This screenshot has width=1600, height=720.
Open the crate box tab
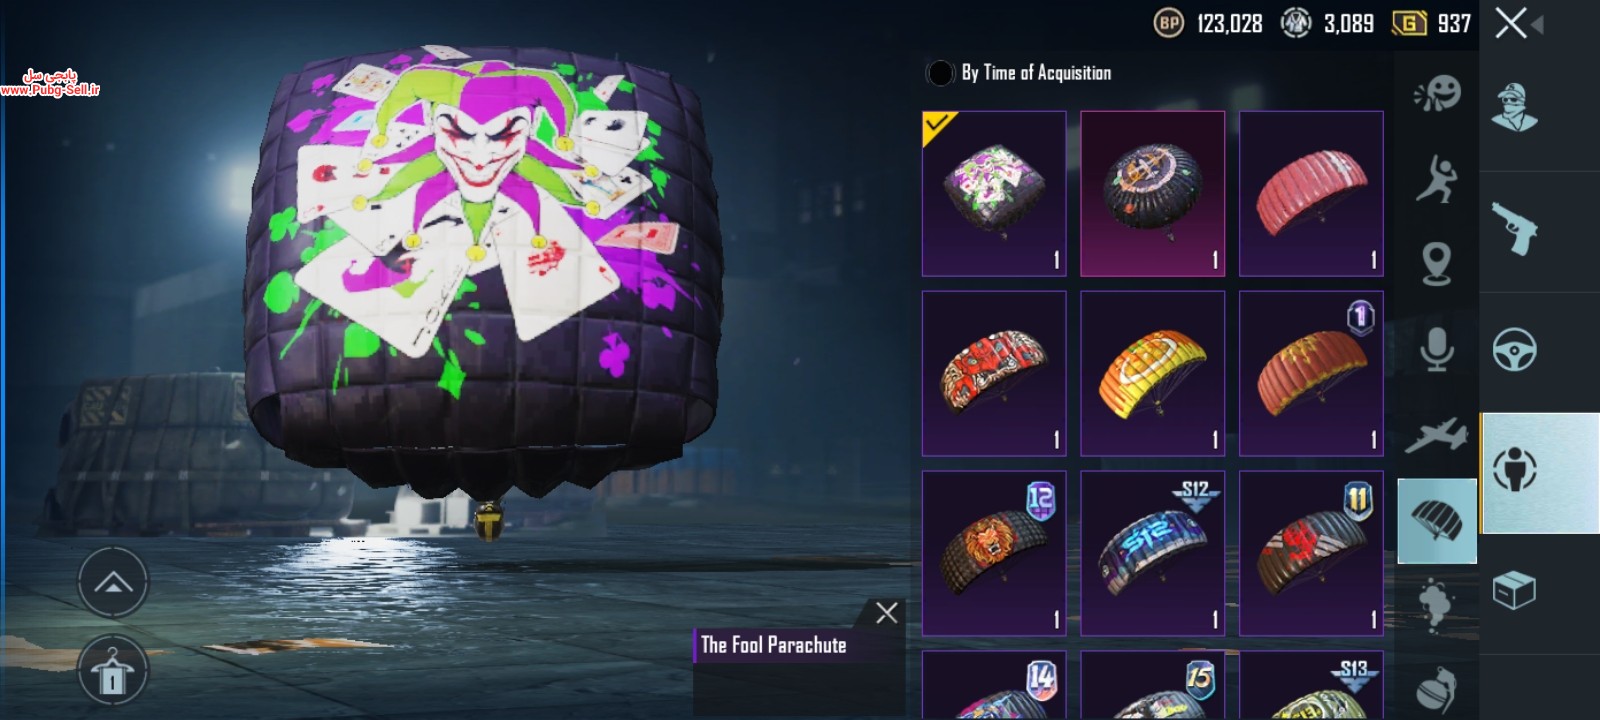tap(1514, 590)
